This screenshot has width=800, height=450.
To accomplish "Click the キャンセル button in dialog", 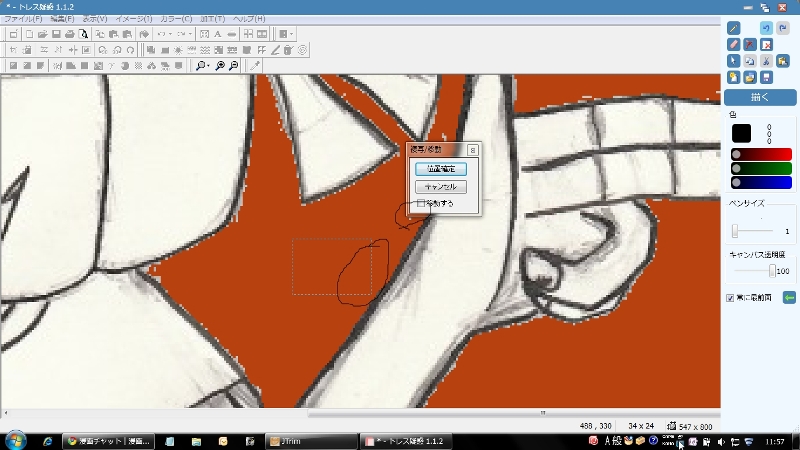I will pos(441,187).
